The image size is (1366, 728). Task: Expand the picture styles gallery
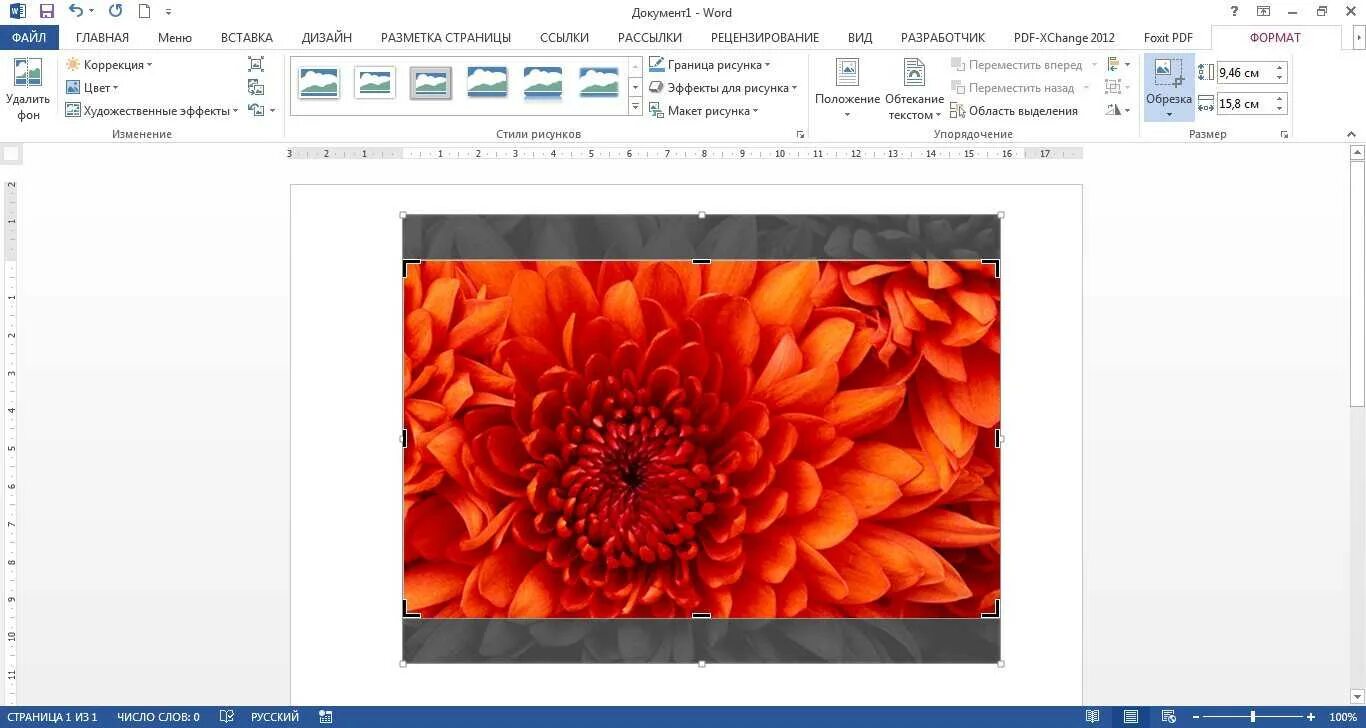(635, 105)
